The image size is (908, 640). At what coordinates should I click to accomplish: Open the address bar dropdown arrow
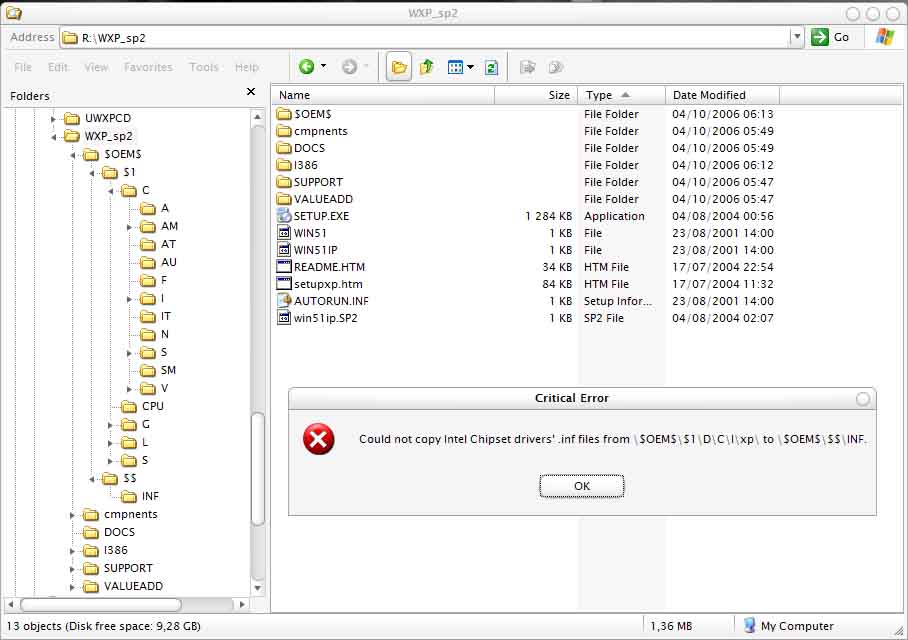pyautogui.click(x=796, y=37)
